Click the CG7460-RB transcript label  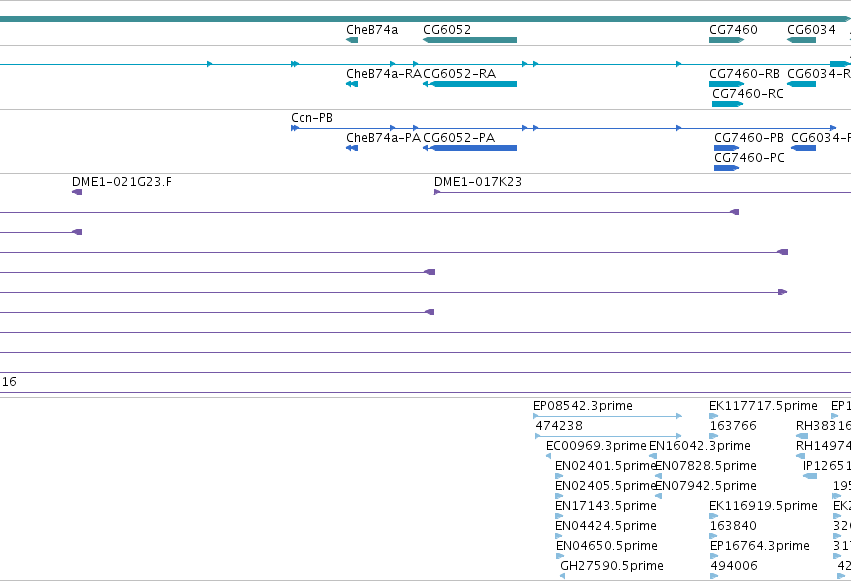744,74
